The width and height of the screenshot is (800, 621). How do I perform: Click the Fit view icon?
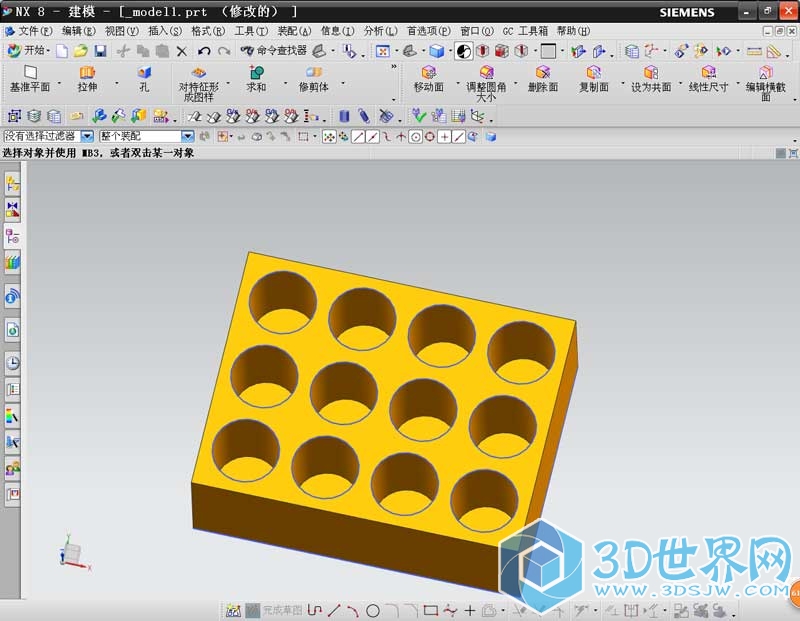point(383,51)
